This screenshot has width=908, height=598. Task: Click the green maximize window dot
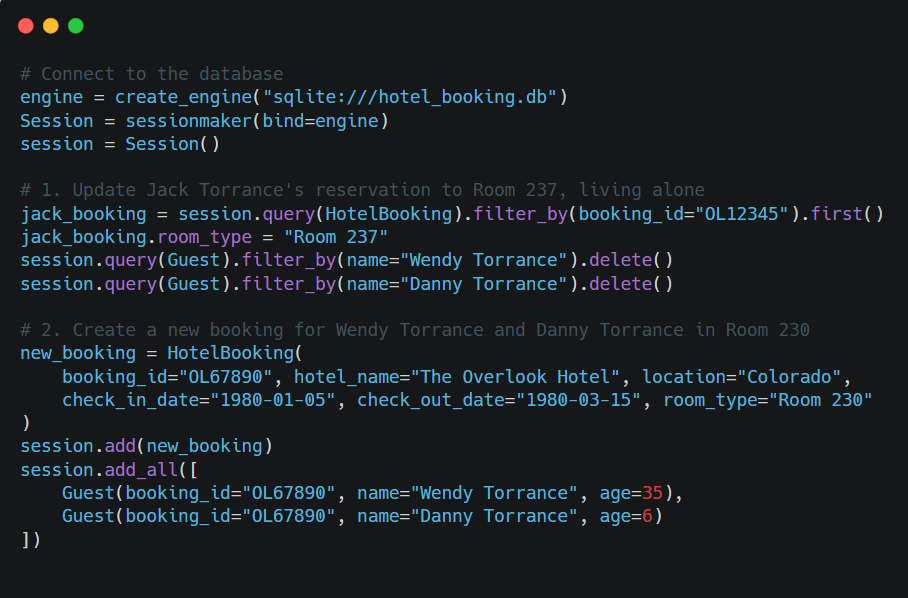76,26
